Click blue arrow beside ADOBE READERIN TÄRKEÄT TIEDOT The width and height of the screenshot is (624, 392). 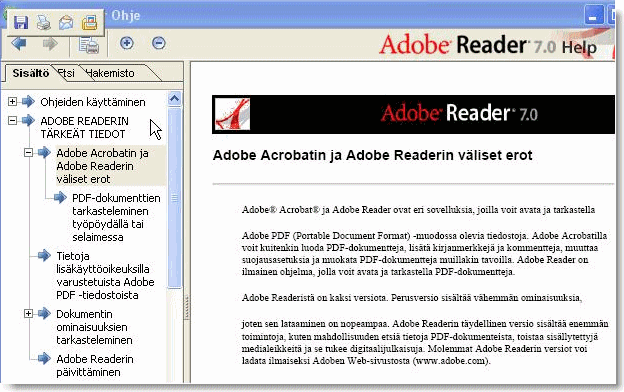tap(28, 120)
